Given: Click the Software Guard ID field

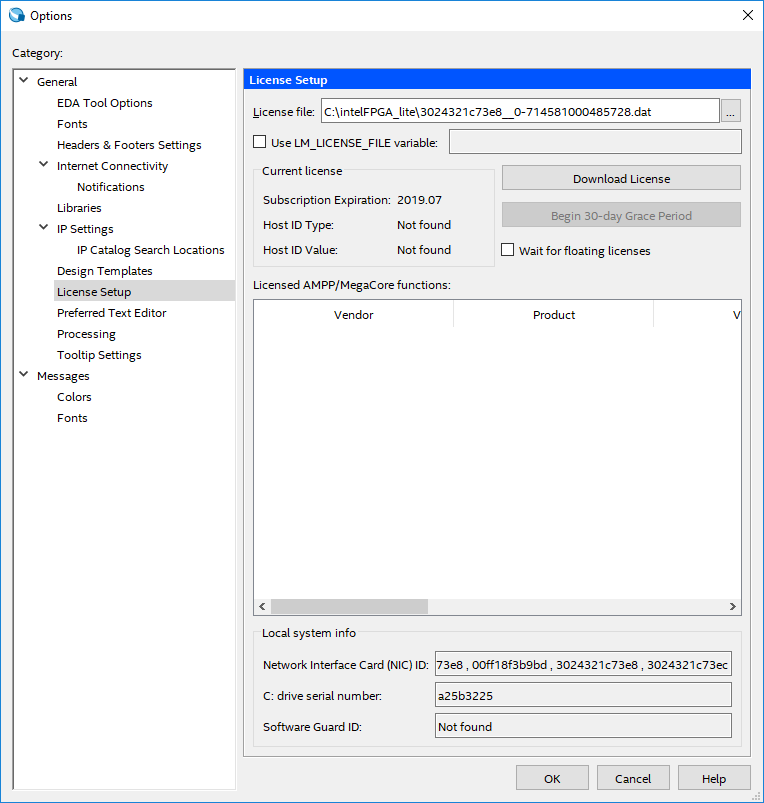Looking at the screenshot, I should point(583,726).
